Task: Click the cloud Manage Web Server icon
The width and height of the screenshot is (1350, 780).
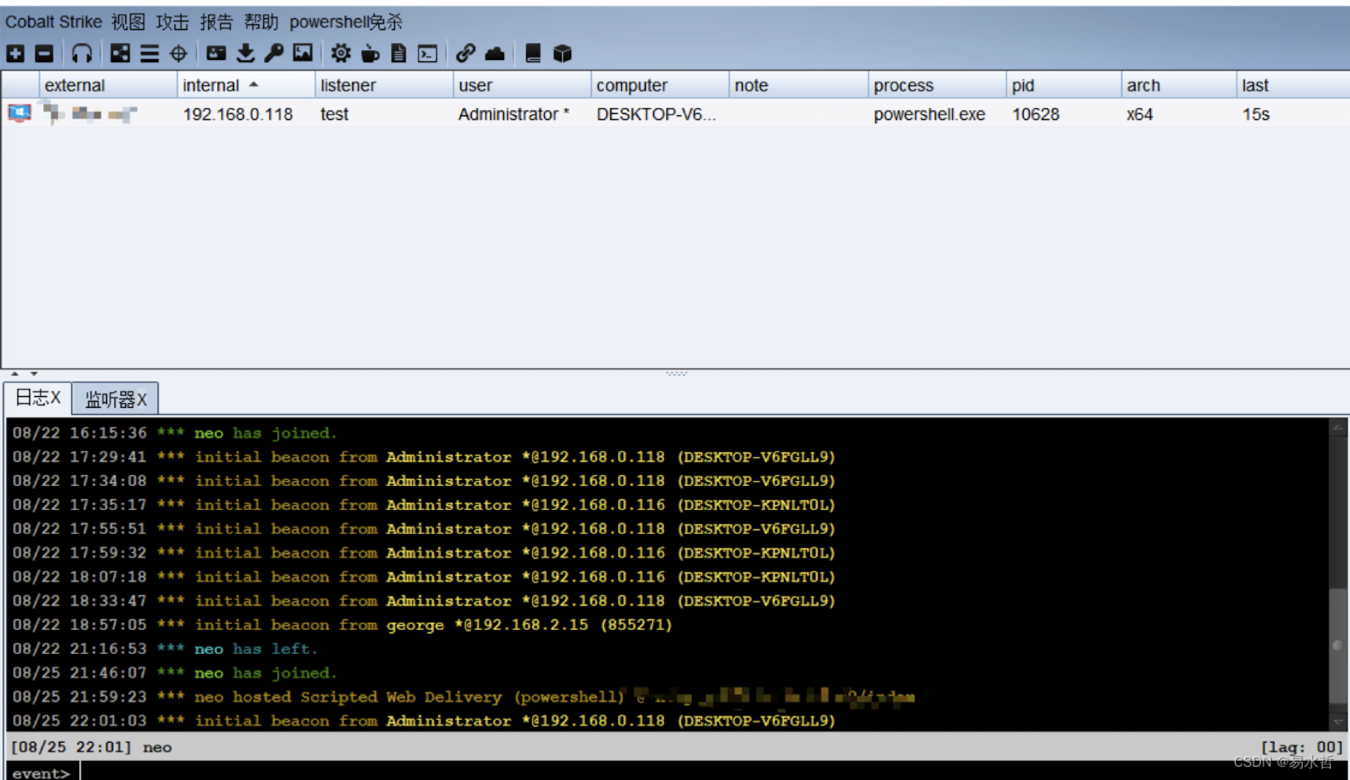Action: click(495, 54)
